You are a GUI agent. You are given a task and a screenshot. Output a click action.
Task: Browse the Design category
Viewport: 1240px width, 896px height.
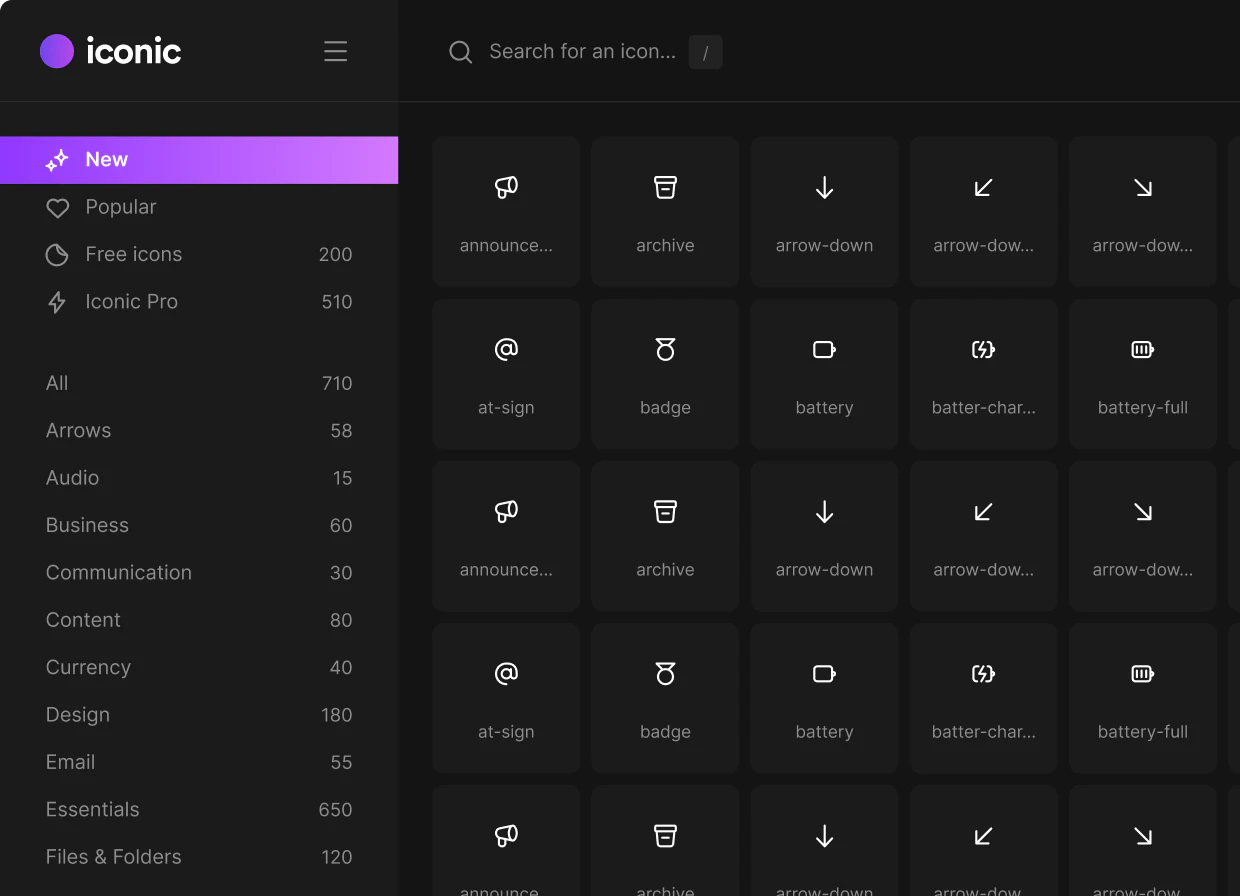click(78, 715)
